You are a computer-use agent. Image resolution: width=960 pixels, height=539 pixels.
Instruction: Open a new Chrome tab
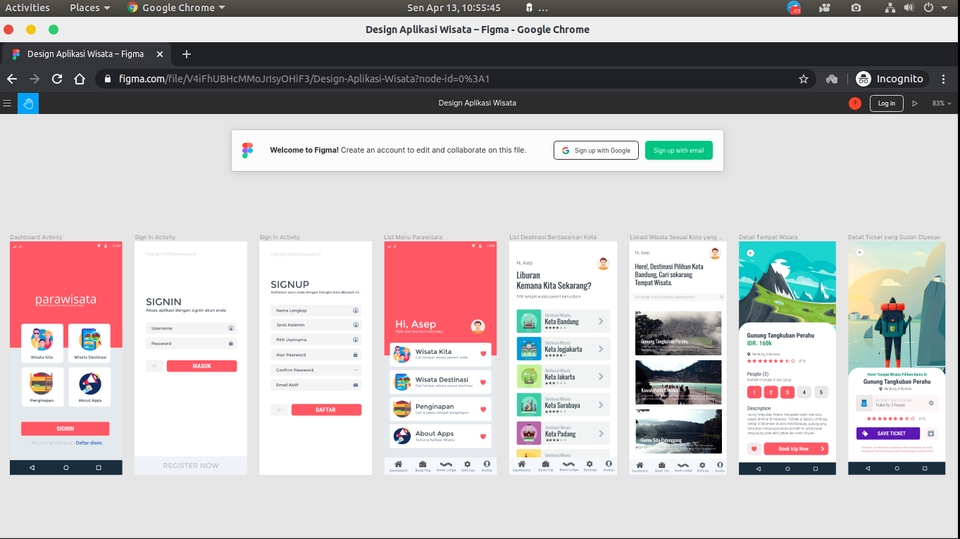[186, 54]
